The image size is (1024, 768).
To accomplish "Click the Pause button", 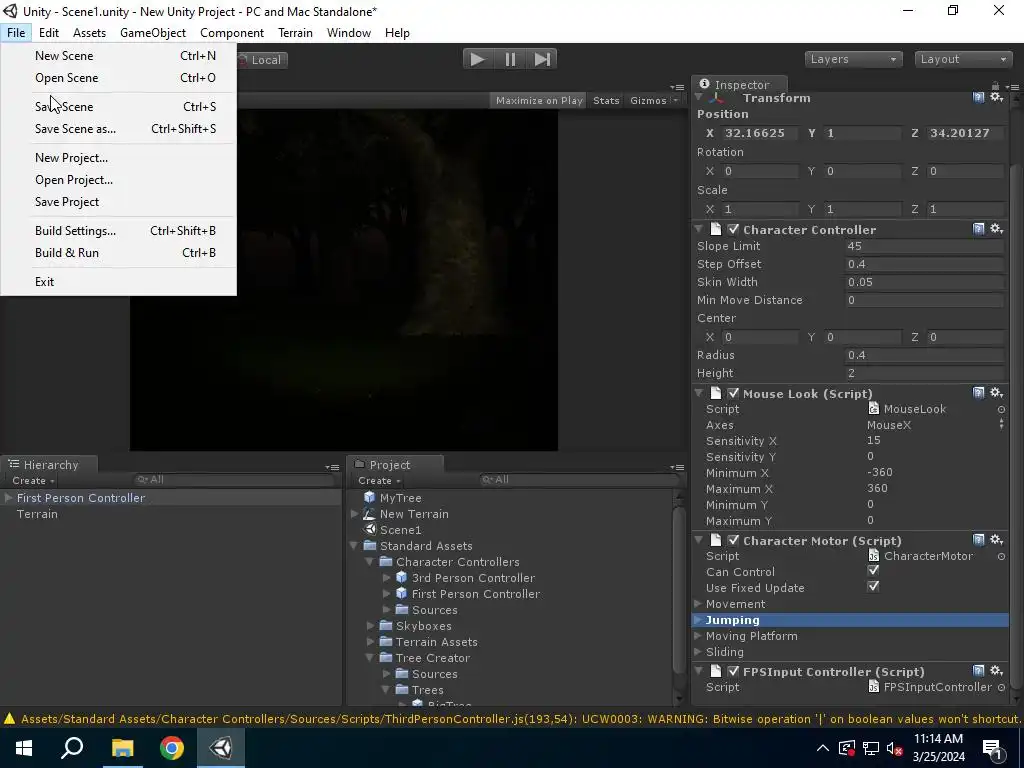I will tap(510, 59).
